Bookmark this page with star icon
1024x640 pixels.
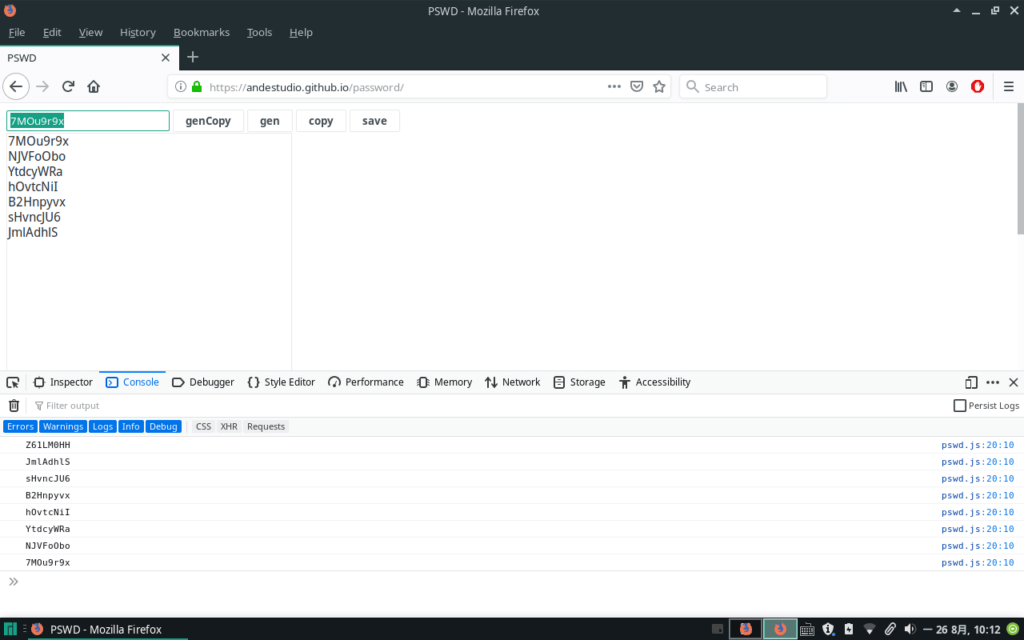(x=659, y=87)
